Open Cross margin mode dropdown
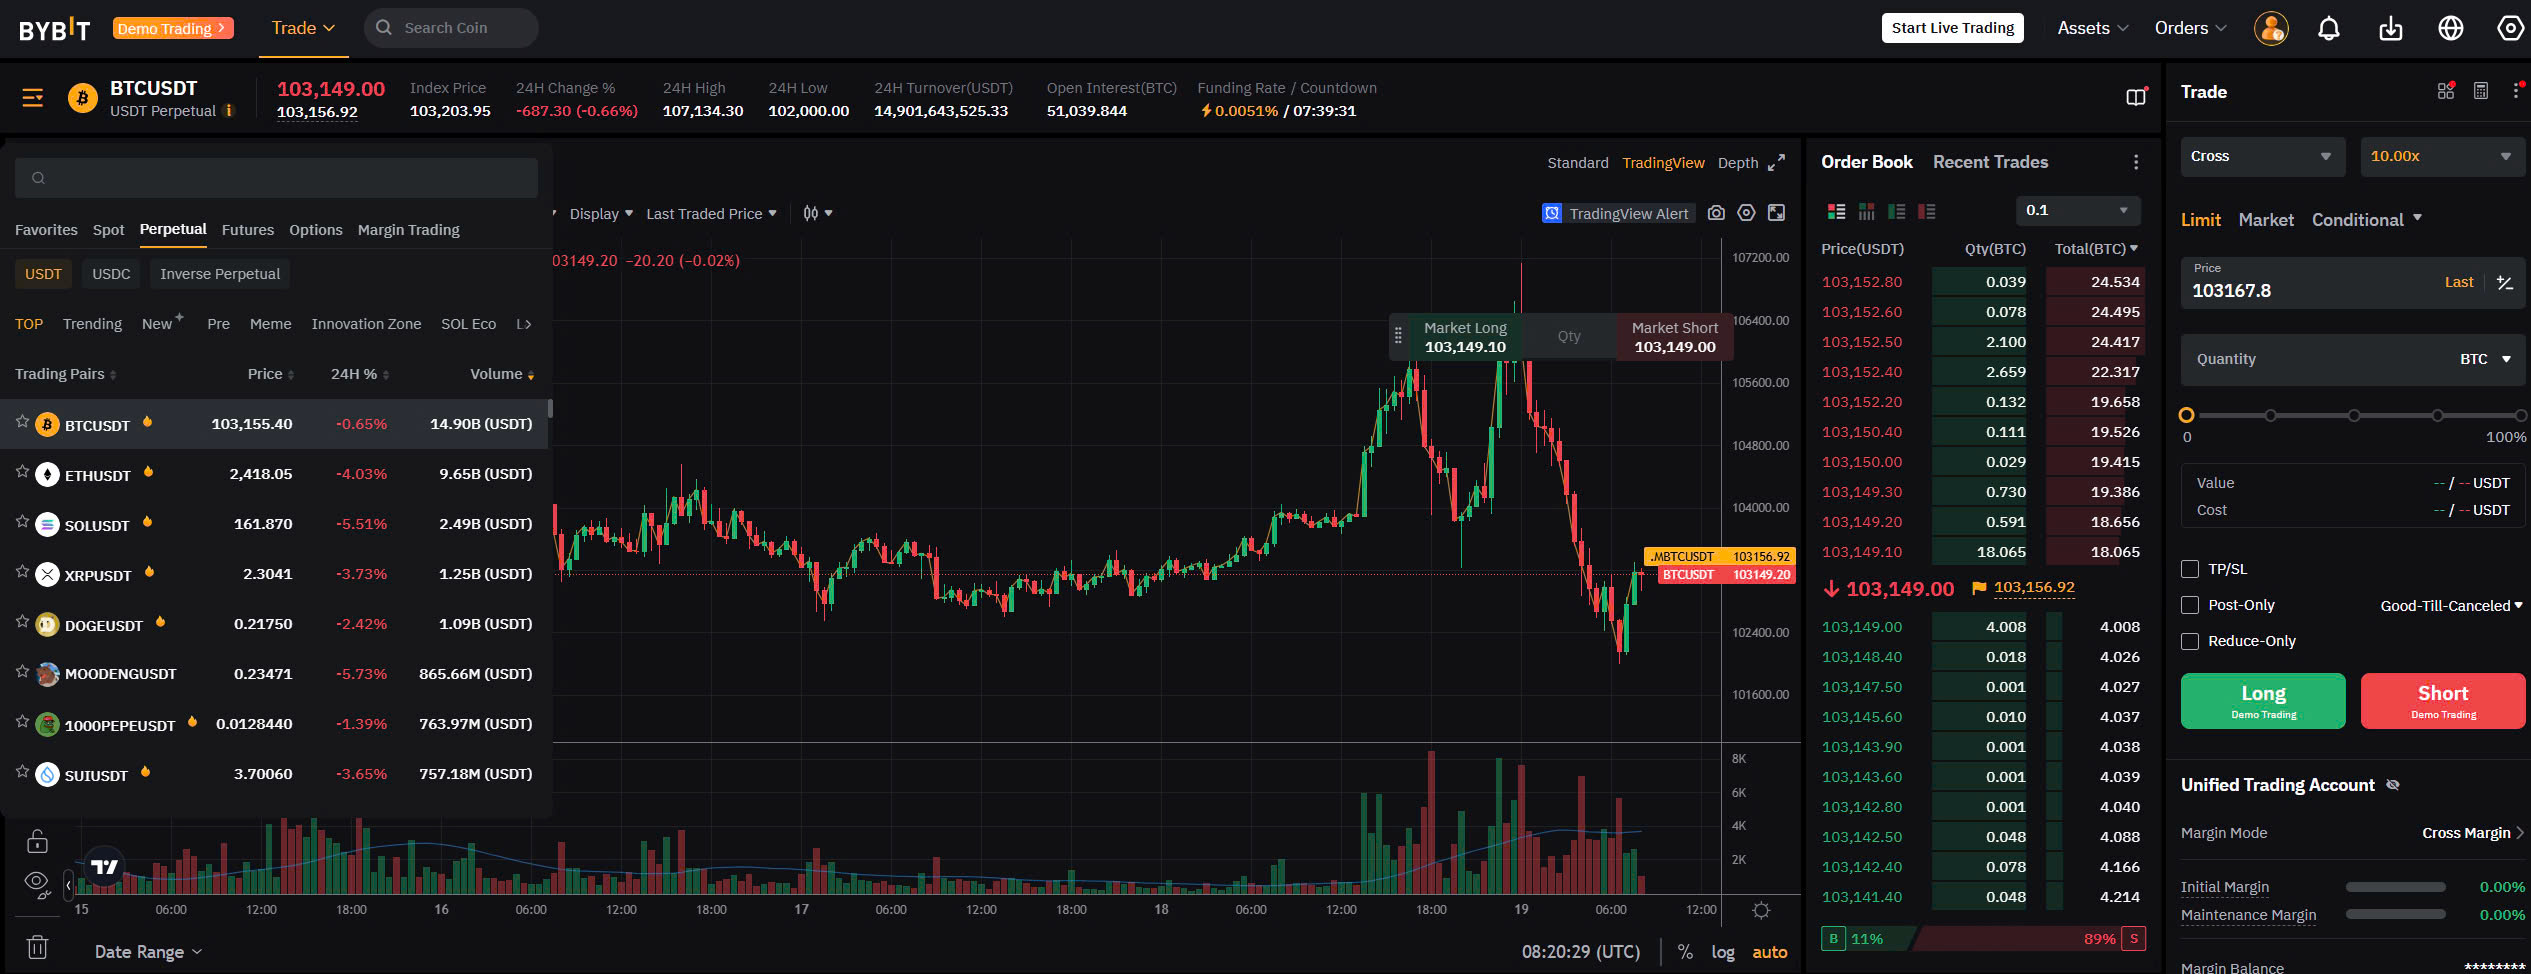Image resolution: width=2531 pixels, height=974 pixels. [2262, 156]
